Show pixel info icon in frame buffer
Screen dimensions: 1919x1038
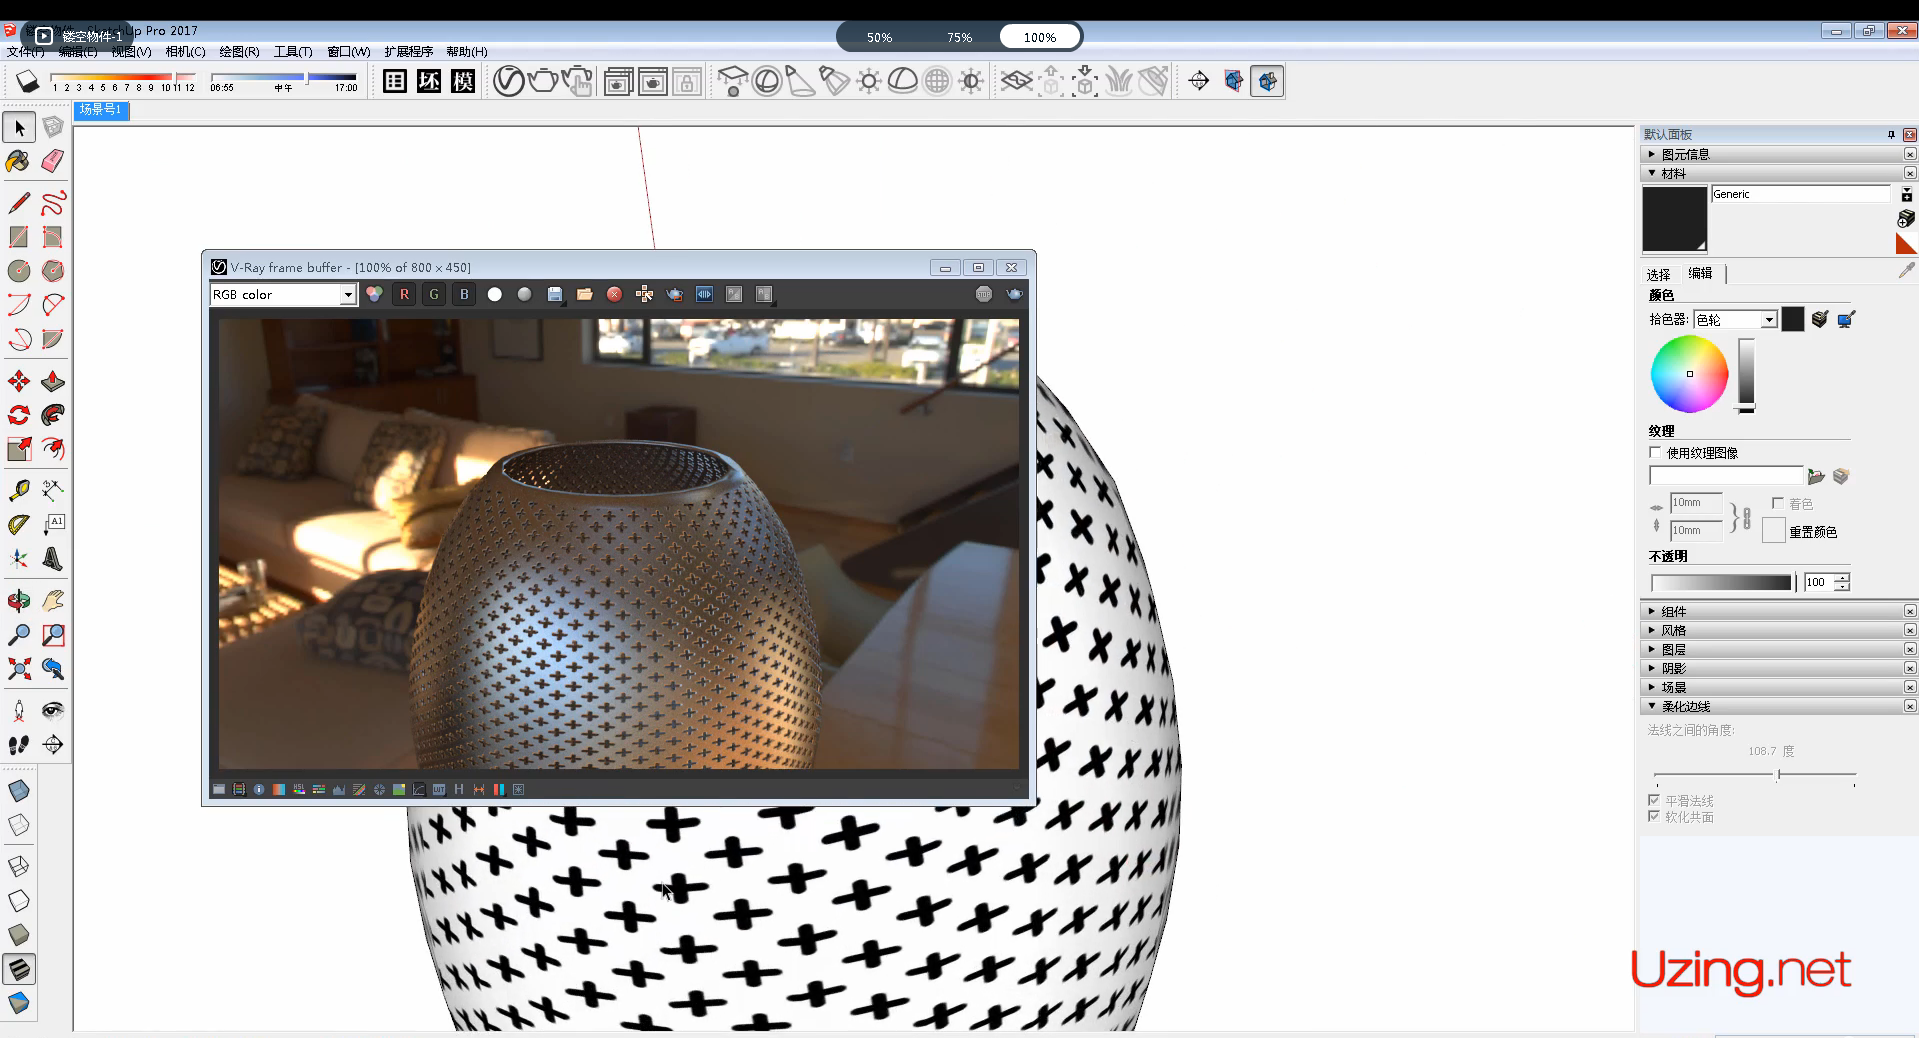click(259, 789)
